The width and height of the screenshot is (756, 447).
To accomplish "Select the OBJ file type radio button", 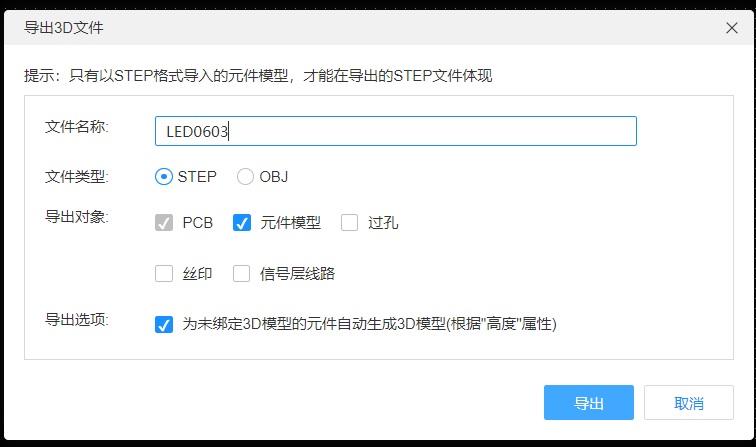I will [x=245, y=177].
